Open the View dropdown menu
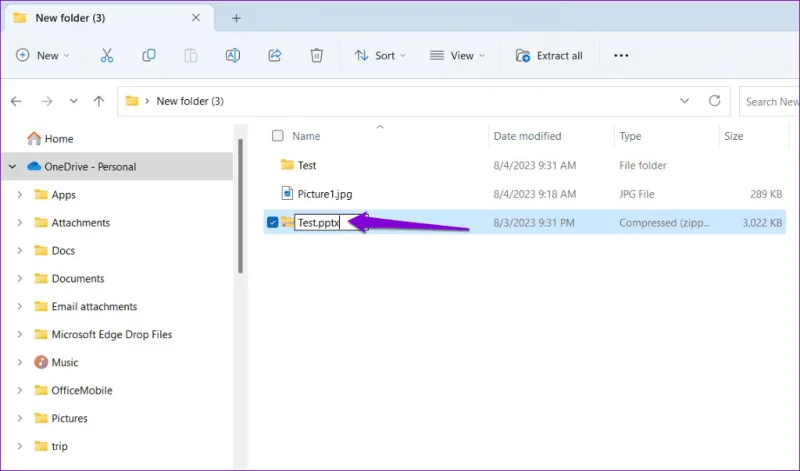800x471 pixels. tap(457, 55)
